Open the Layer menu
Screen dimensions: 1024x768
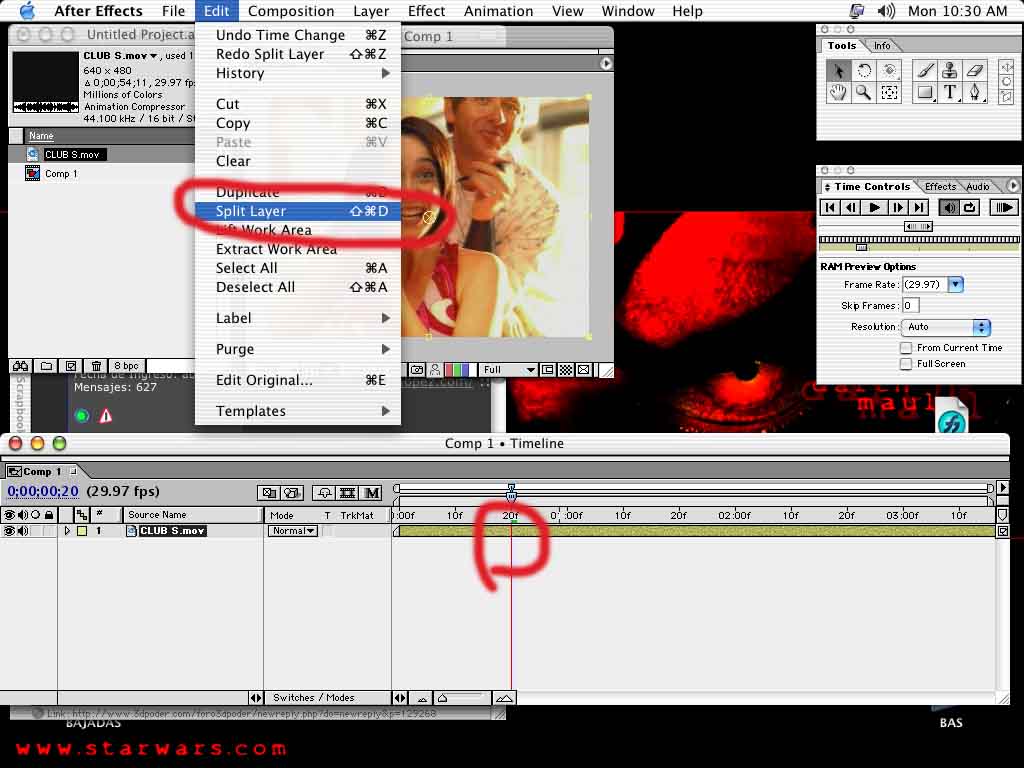371,11
